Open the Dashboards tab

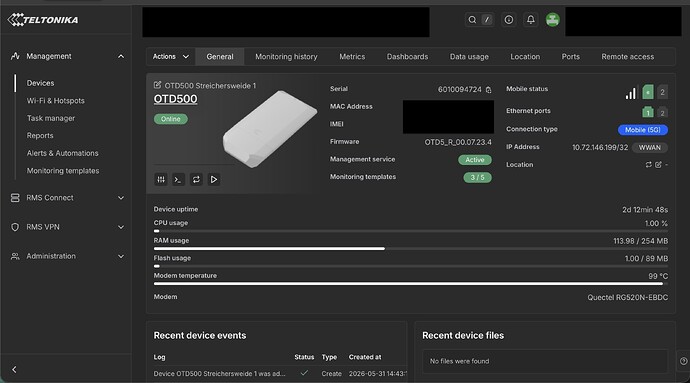coord(407,56)
